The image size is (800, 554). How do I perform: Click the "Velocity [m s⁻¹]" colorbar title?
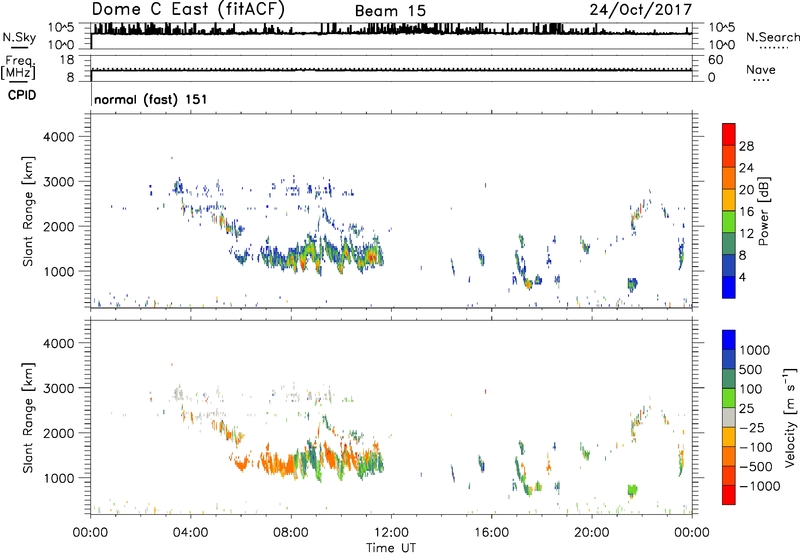click(x=790, y=417)
